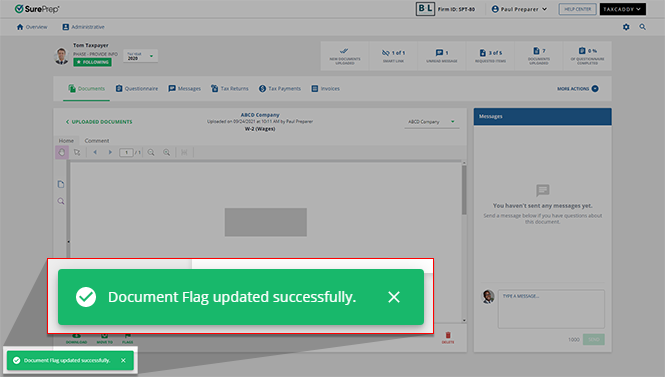This screenshot has height=377, width=665.
Task: Switch to the Documents tab
Action: [87, 89]
